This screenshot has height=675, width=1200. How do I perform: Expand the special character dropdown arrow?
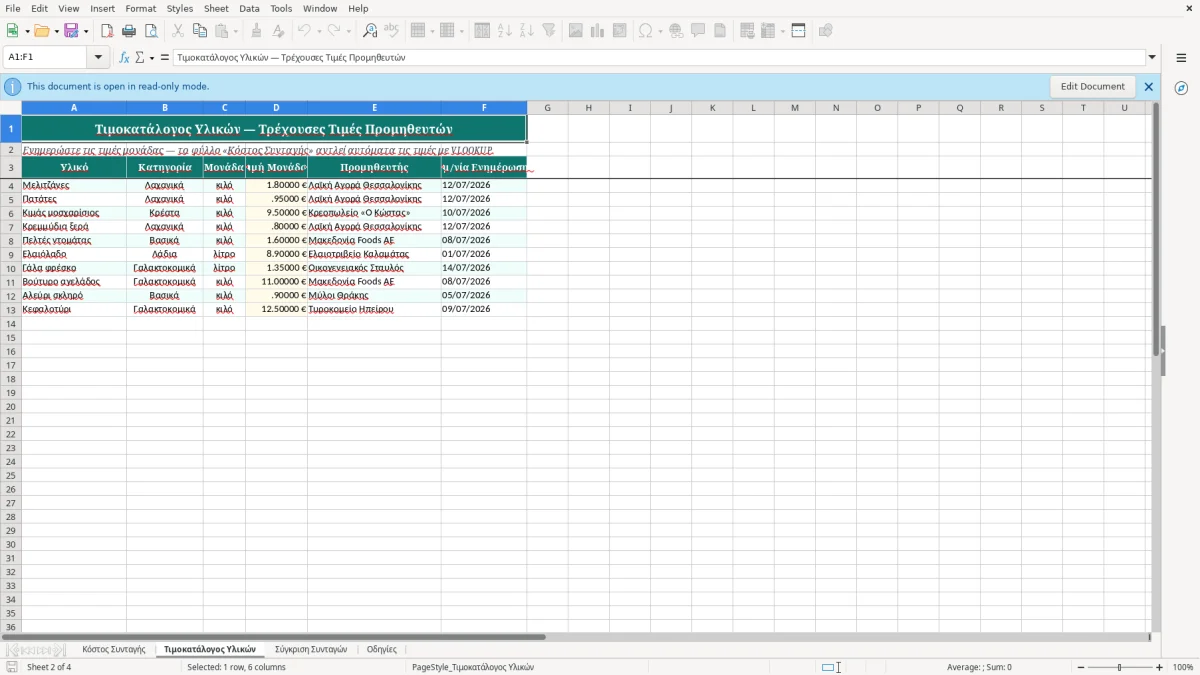coord(660,31)
